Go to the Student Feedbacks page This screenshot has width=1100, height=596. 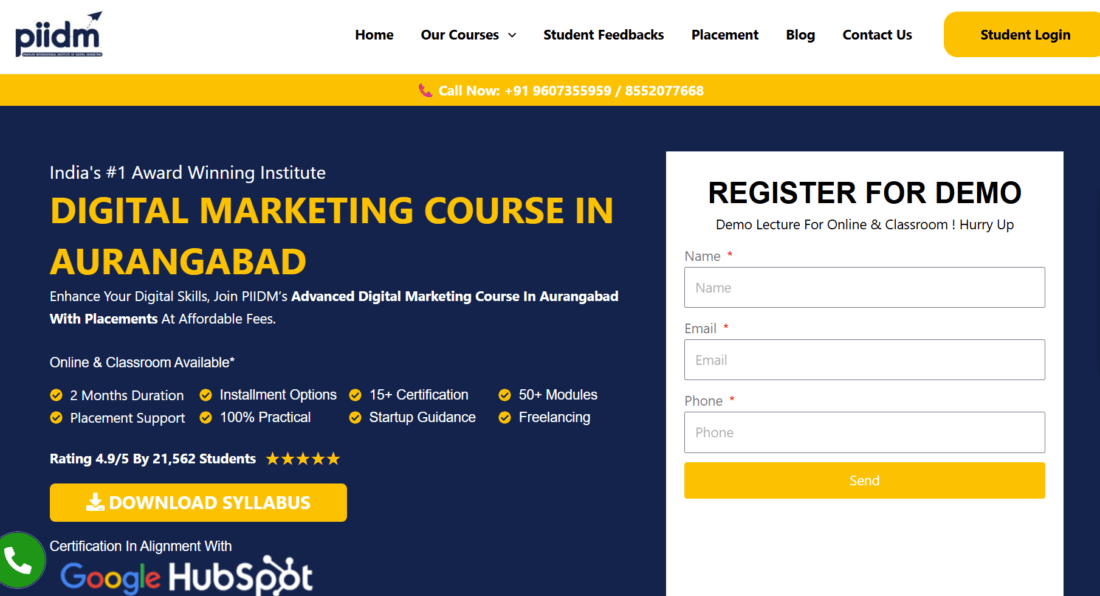603,35
